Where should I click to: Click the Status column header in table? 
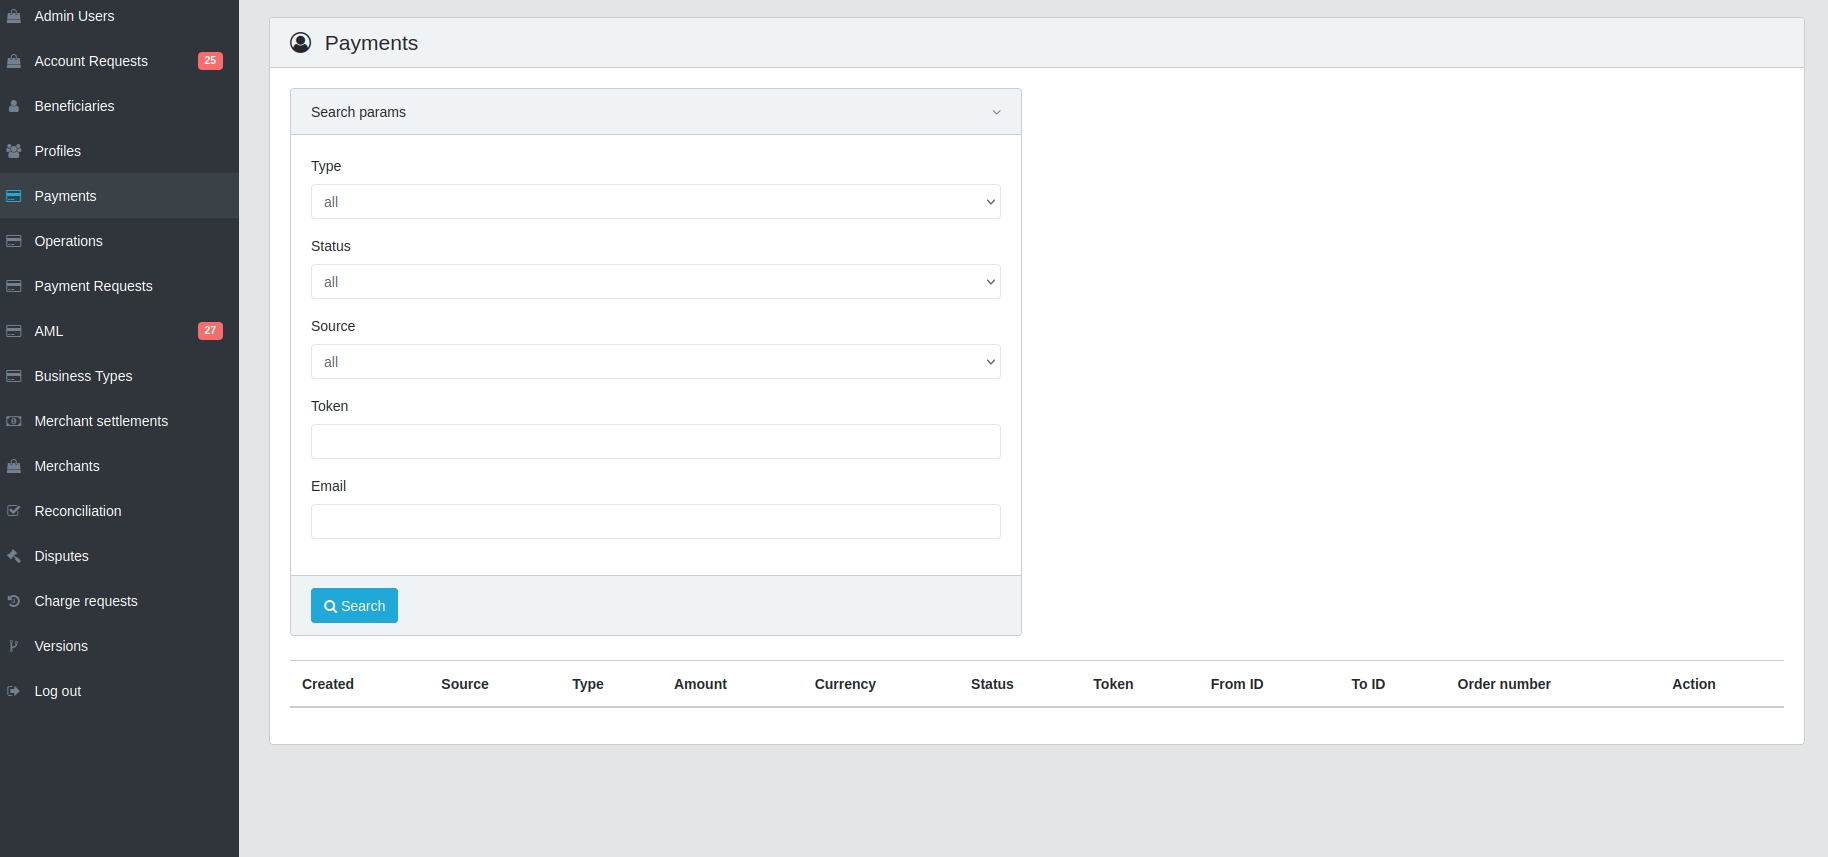(x=992, y=684)
